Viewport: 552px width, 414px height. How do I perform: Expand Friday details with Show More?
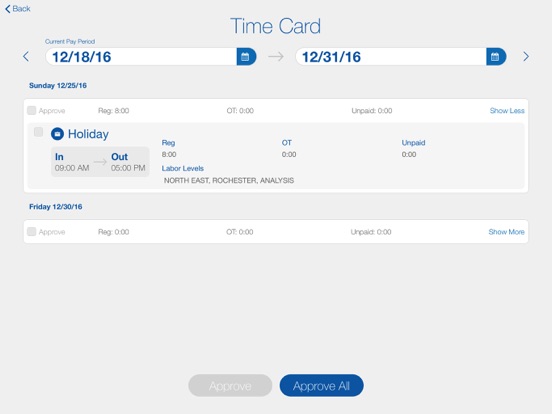(506, 232)
